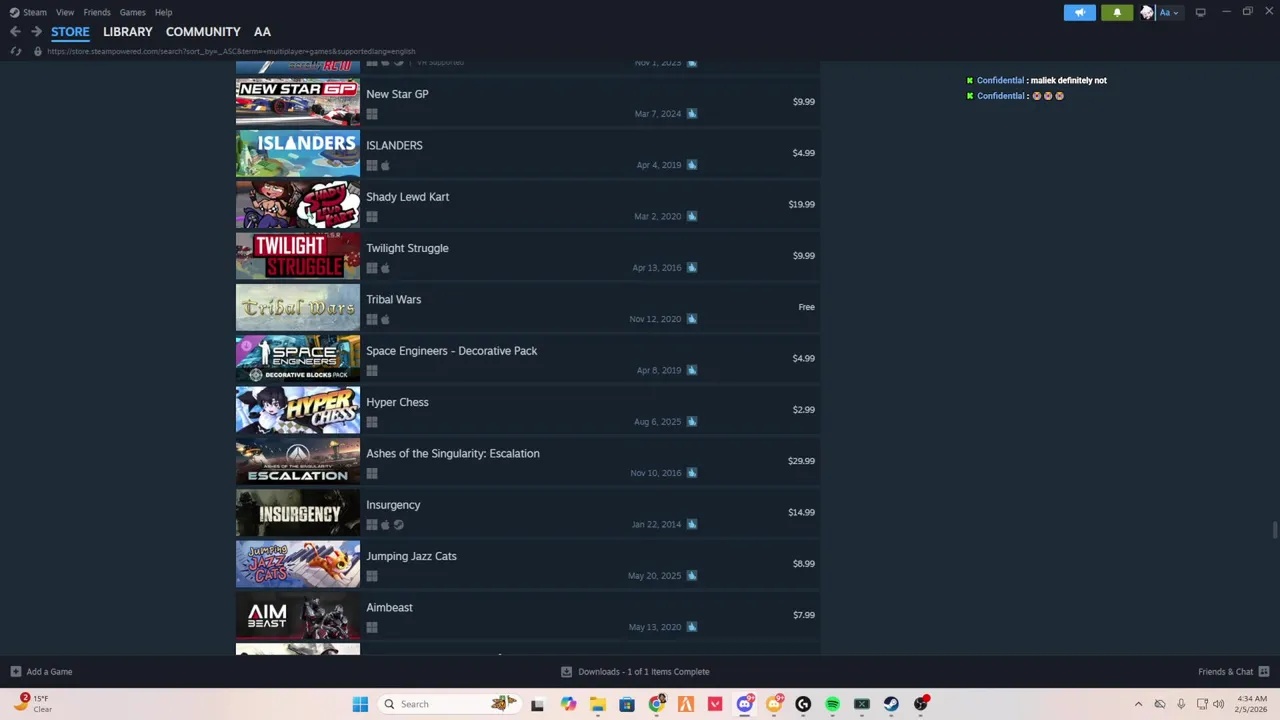Click the taskbar Search box

point(448,704)
